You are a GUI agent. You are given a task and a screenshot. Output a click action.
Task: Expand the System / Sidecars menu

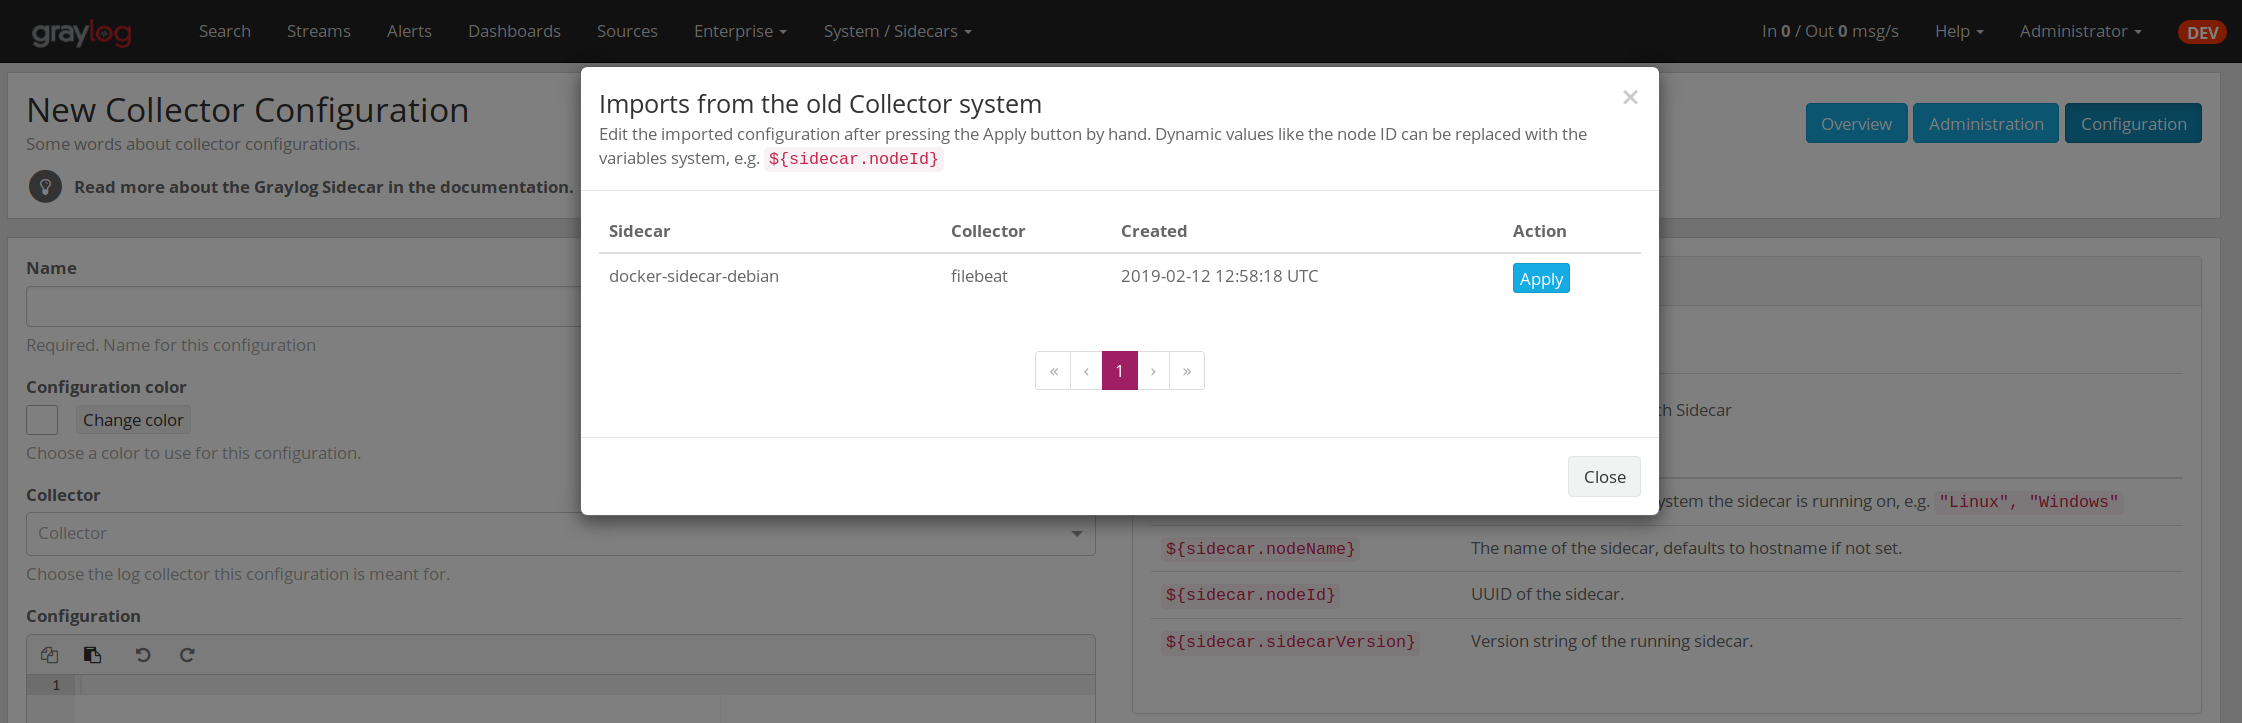coord(897,32)
